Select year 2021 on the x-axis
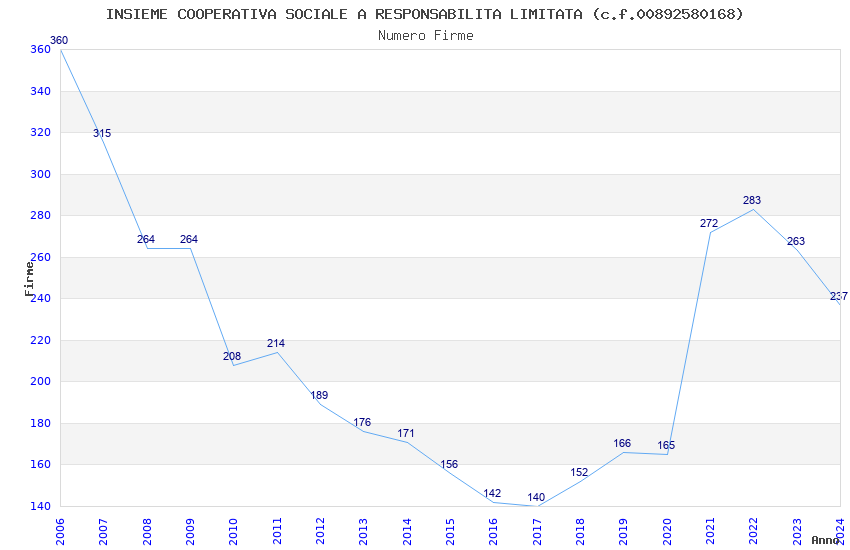 [x=711, y=531]
